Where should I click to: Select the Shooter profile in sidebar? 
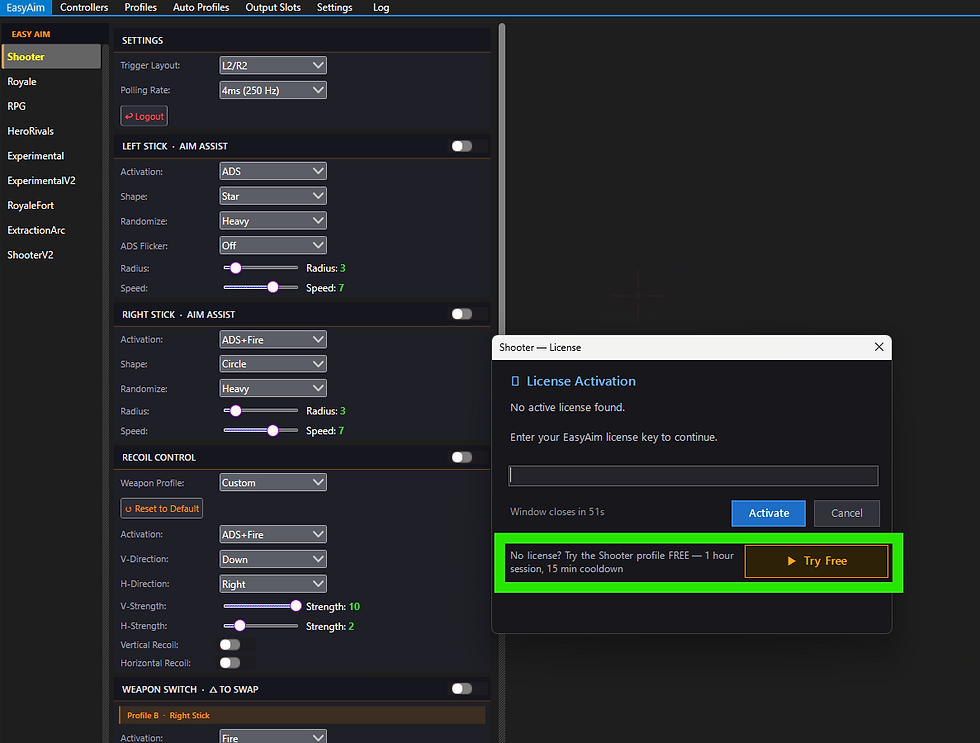(51, 56)
